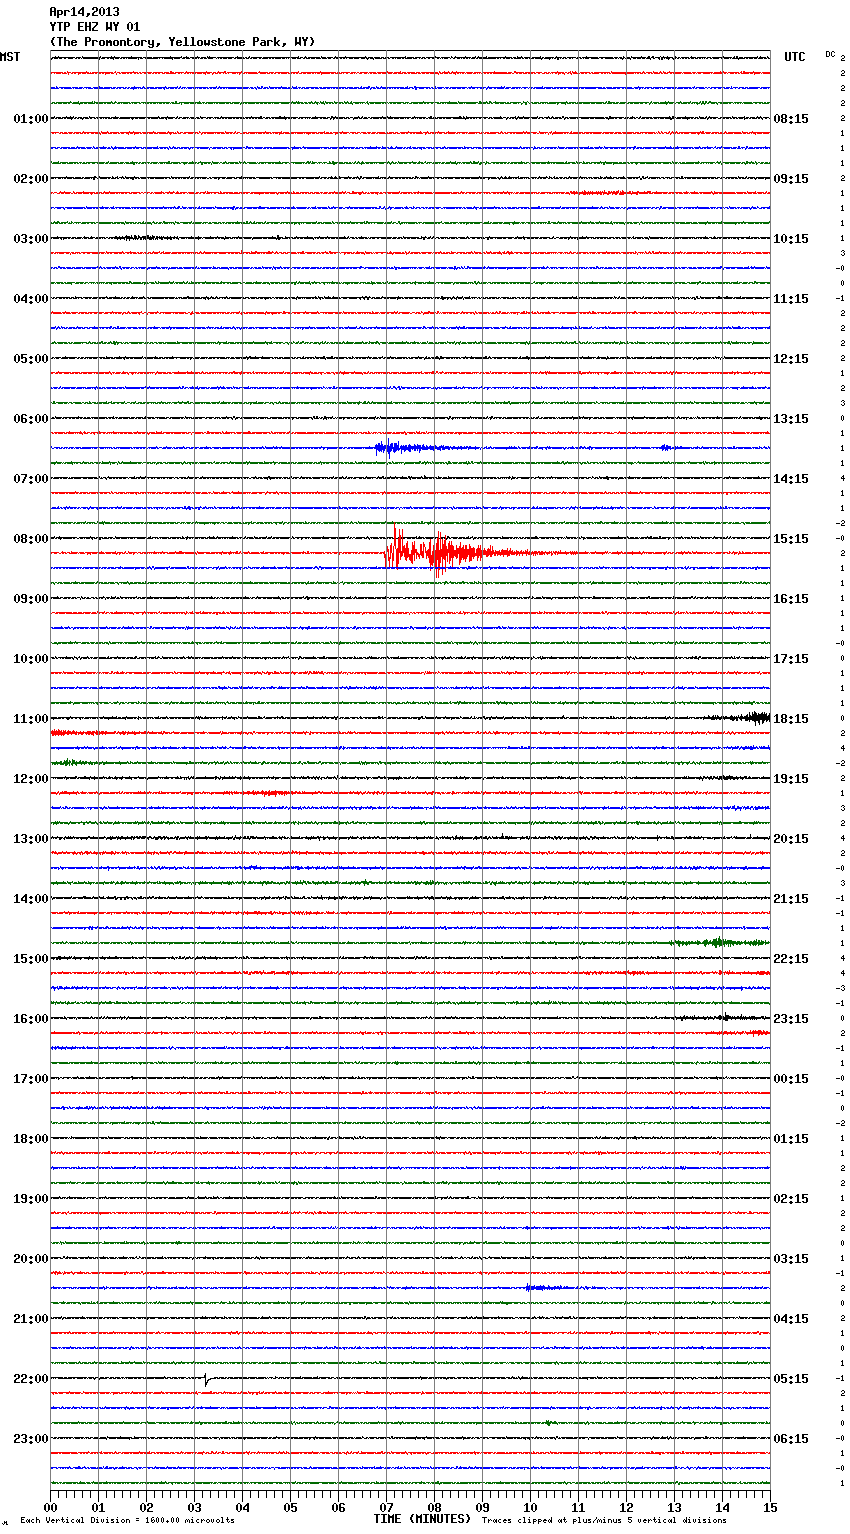Click the "06:00" MST row label
The image size is (850, 1534).
31,419
